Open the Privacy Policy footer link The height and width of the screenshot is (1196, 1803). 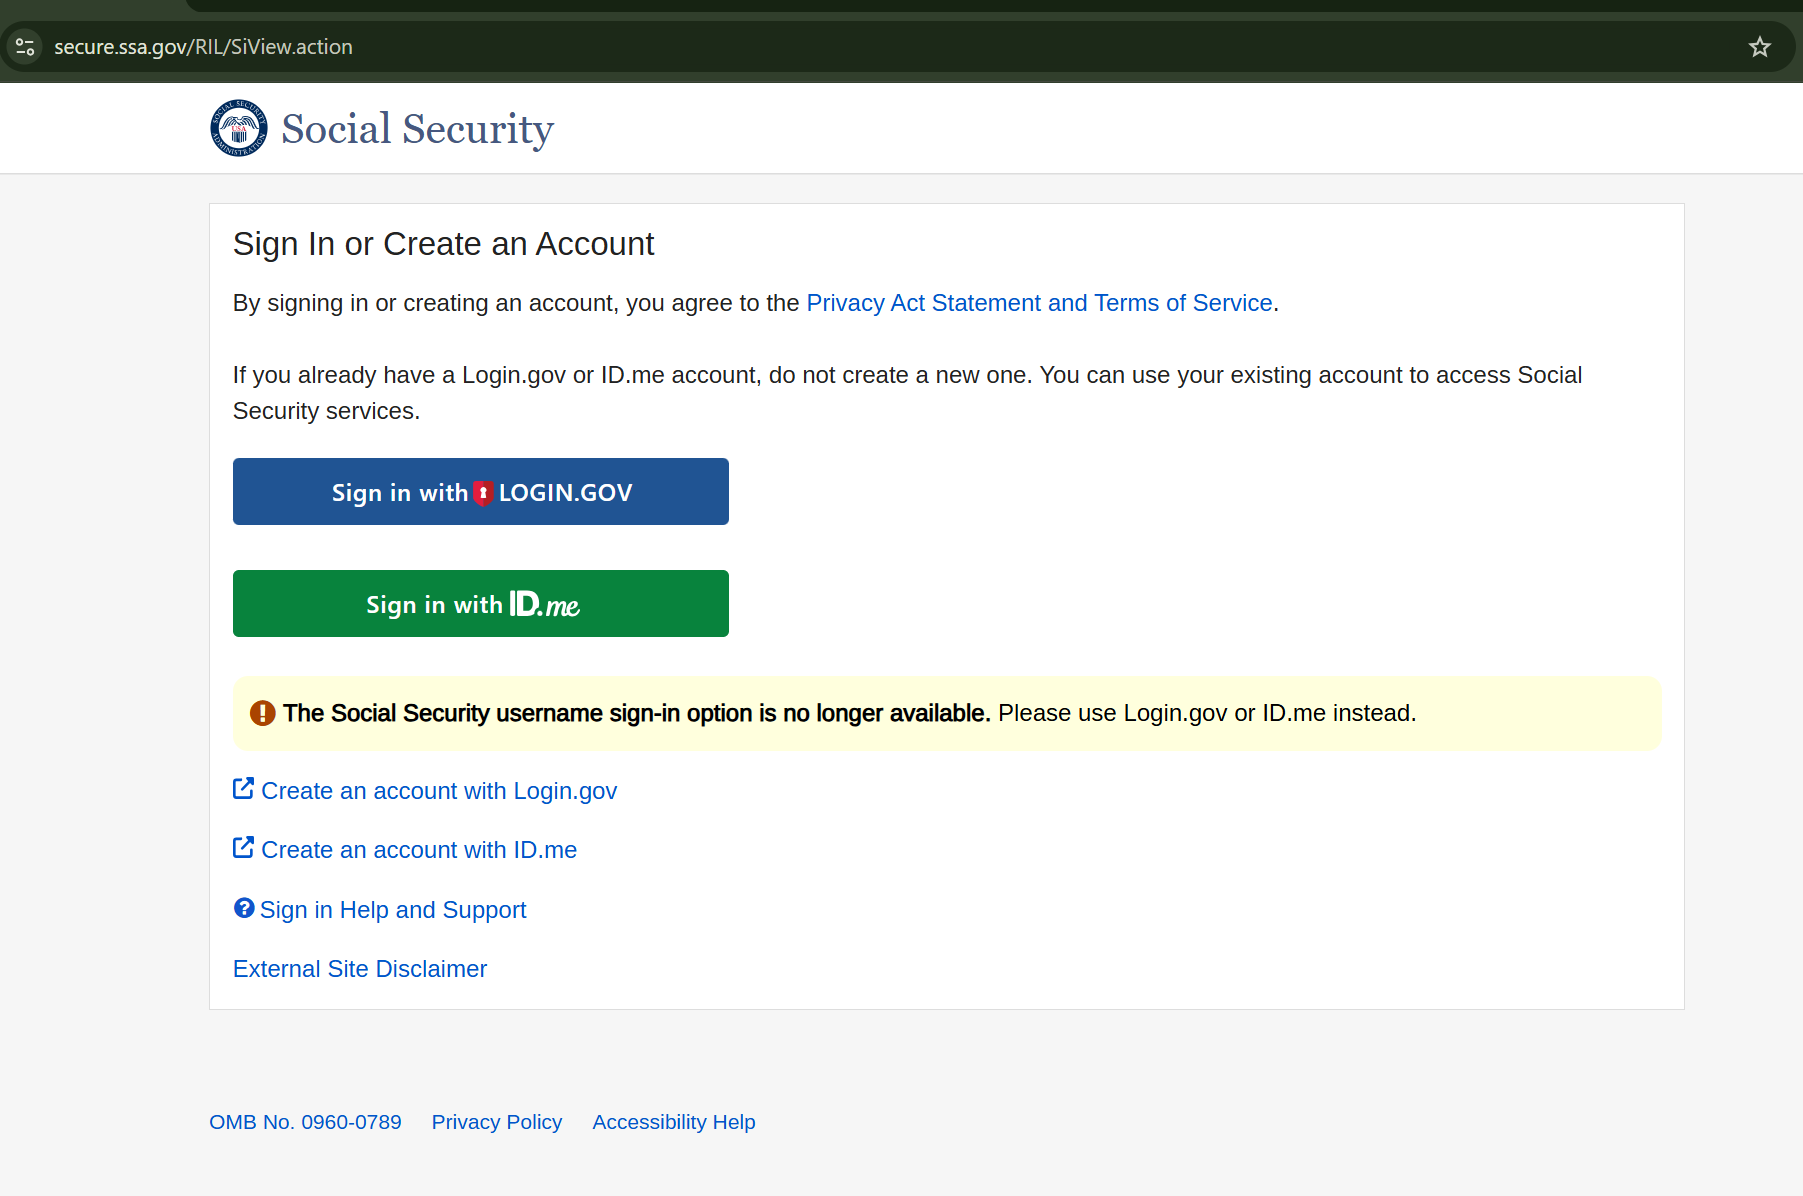[497, 1122]
